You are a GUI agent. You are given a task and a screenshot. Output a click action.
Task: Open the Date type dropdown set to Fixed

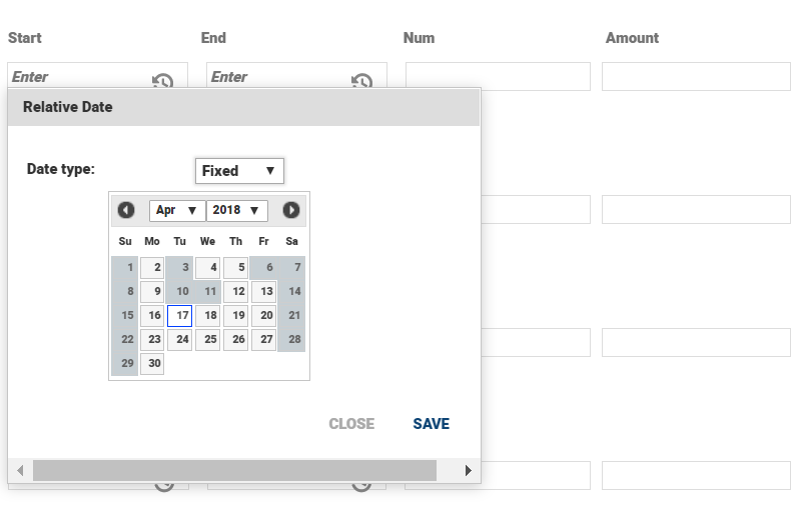239,171
